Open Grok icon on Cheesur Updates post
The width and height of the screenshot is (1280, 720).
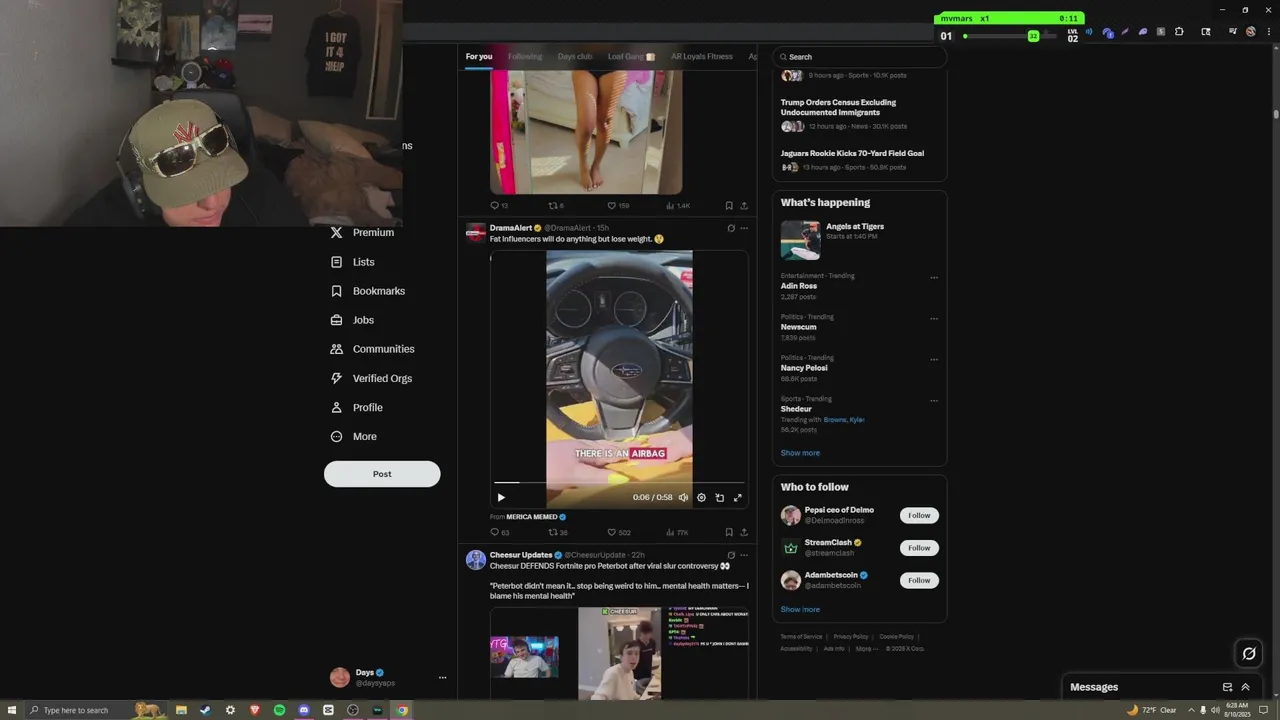click(731, 555)
